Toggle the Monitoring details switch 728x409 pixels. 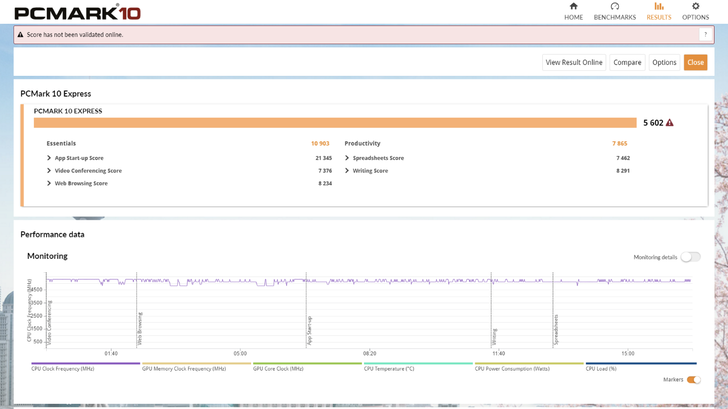690,257
